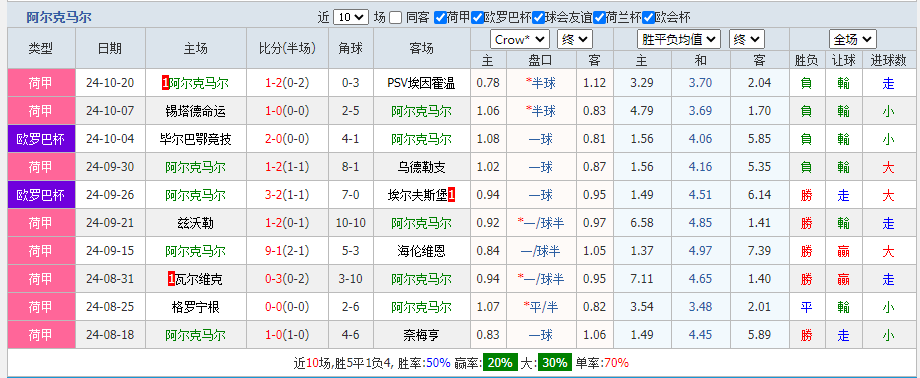Open 海伦维恩 team link

coord(421,251)
